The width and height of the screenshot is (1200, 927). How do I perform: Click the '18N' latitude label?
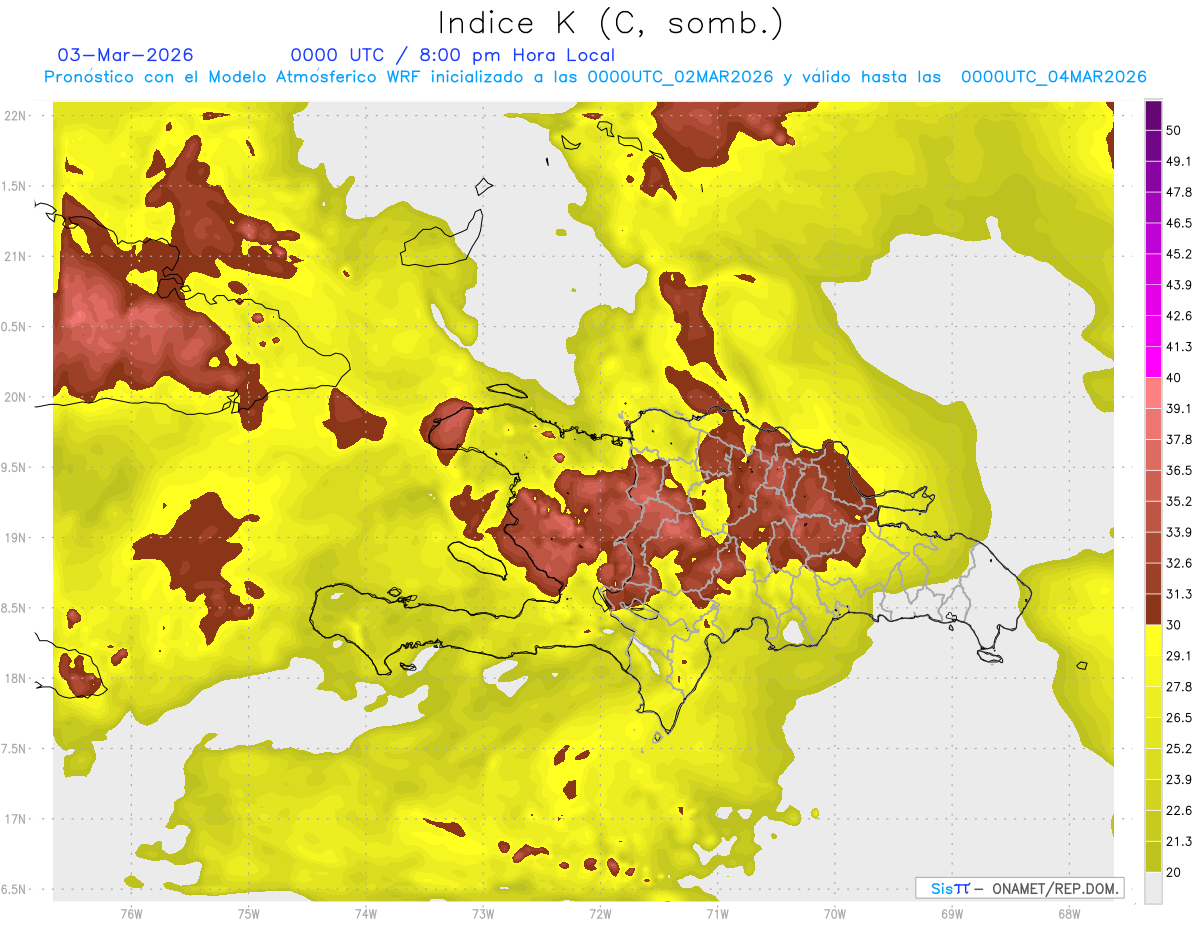pos(15,678)
